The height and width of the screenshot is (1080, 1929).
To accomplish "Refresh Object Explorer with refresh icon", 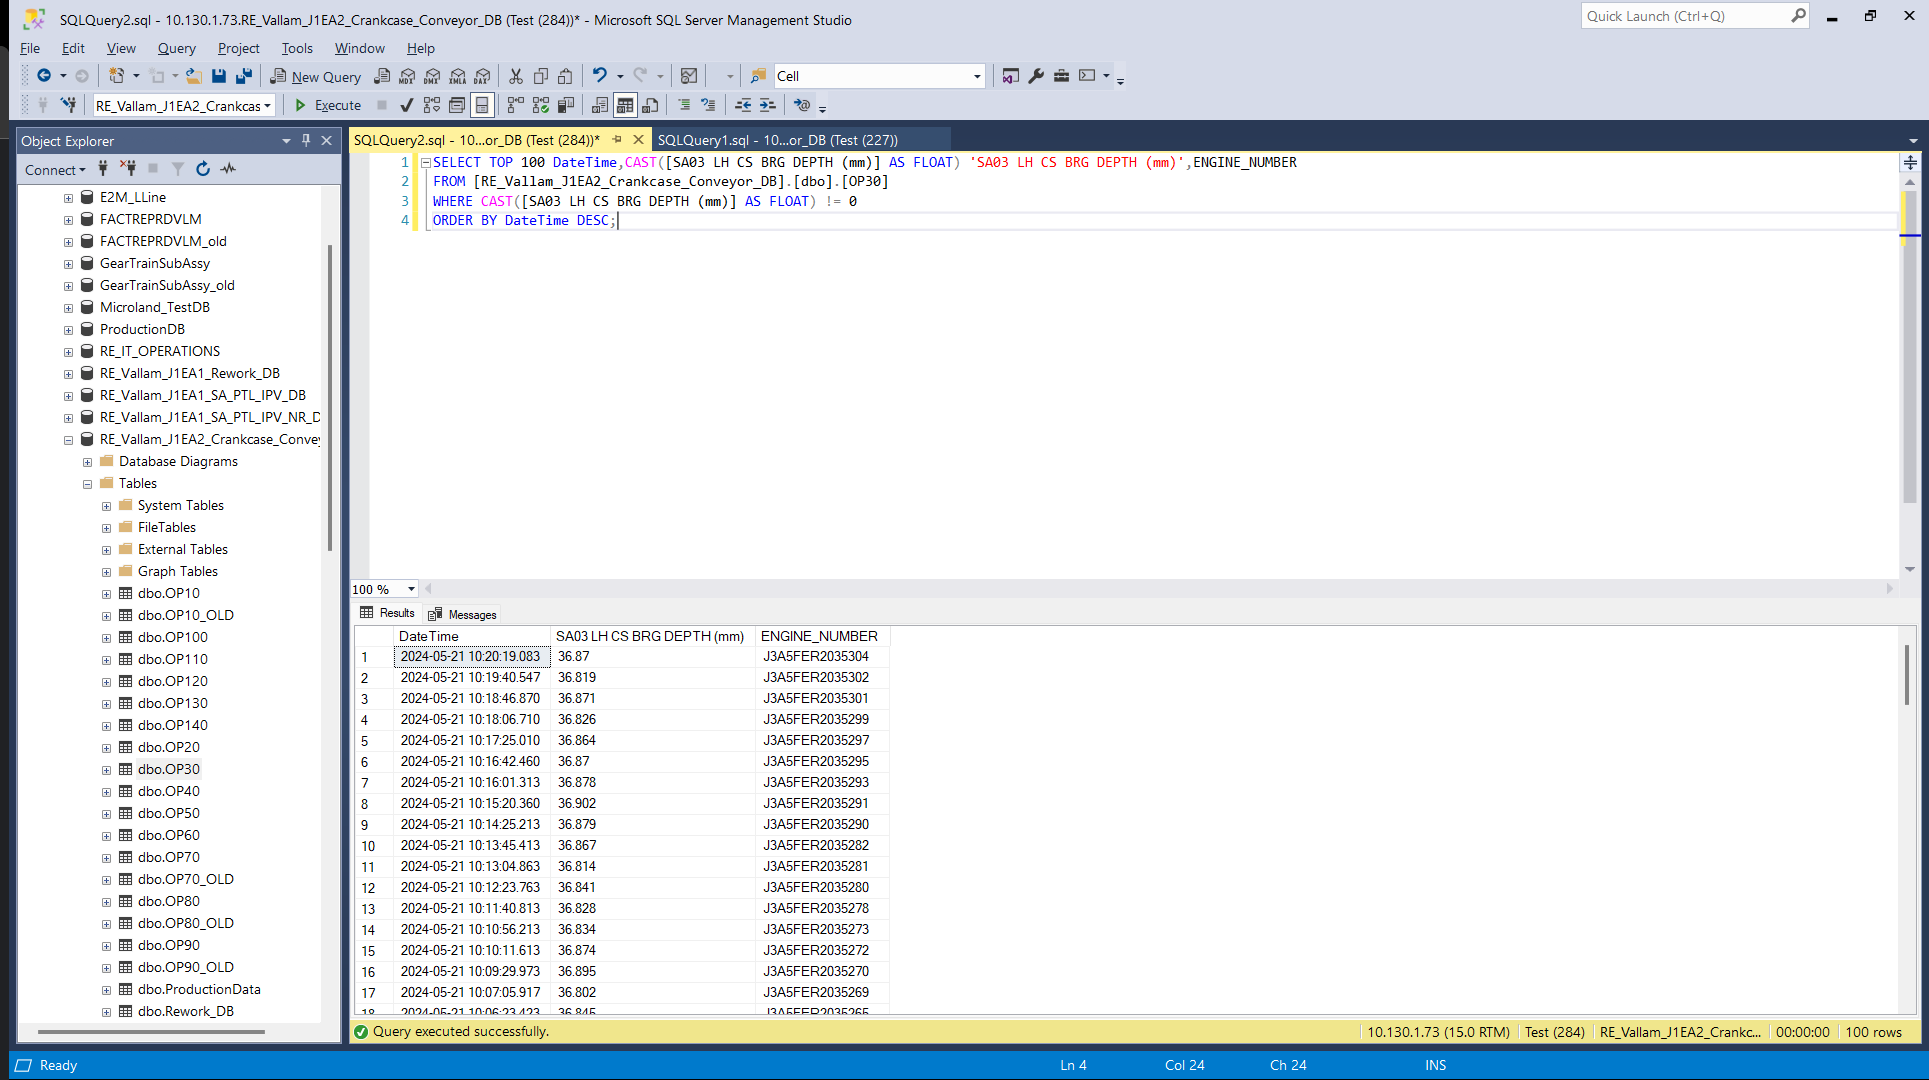I will click(203, 169).
